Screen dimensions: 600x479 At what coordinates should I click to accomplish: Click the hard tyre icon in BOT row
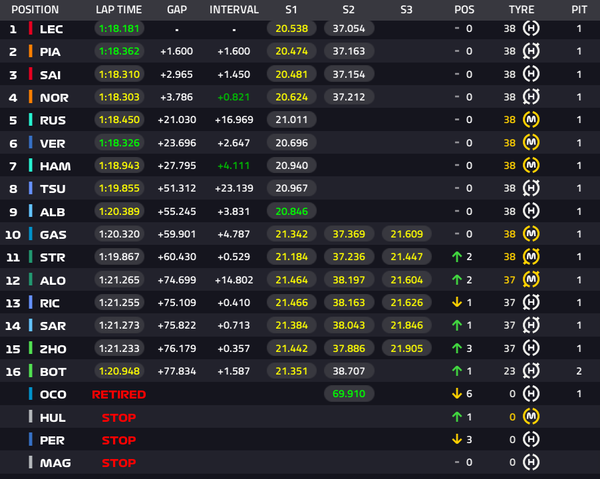point(531,371)
